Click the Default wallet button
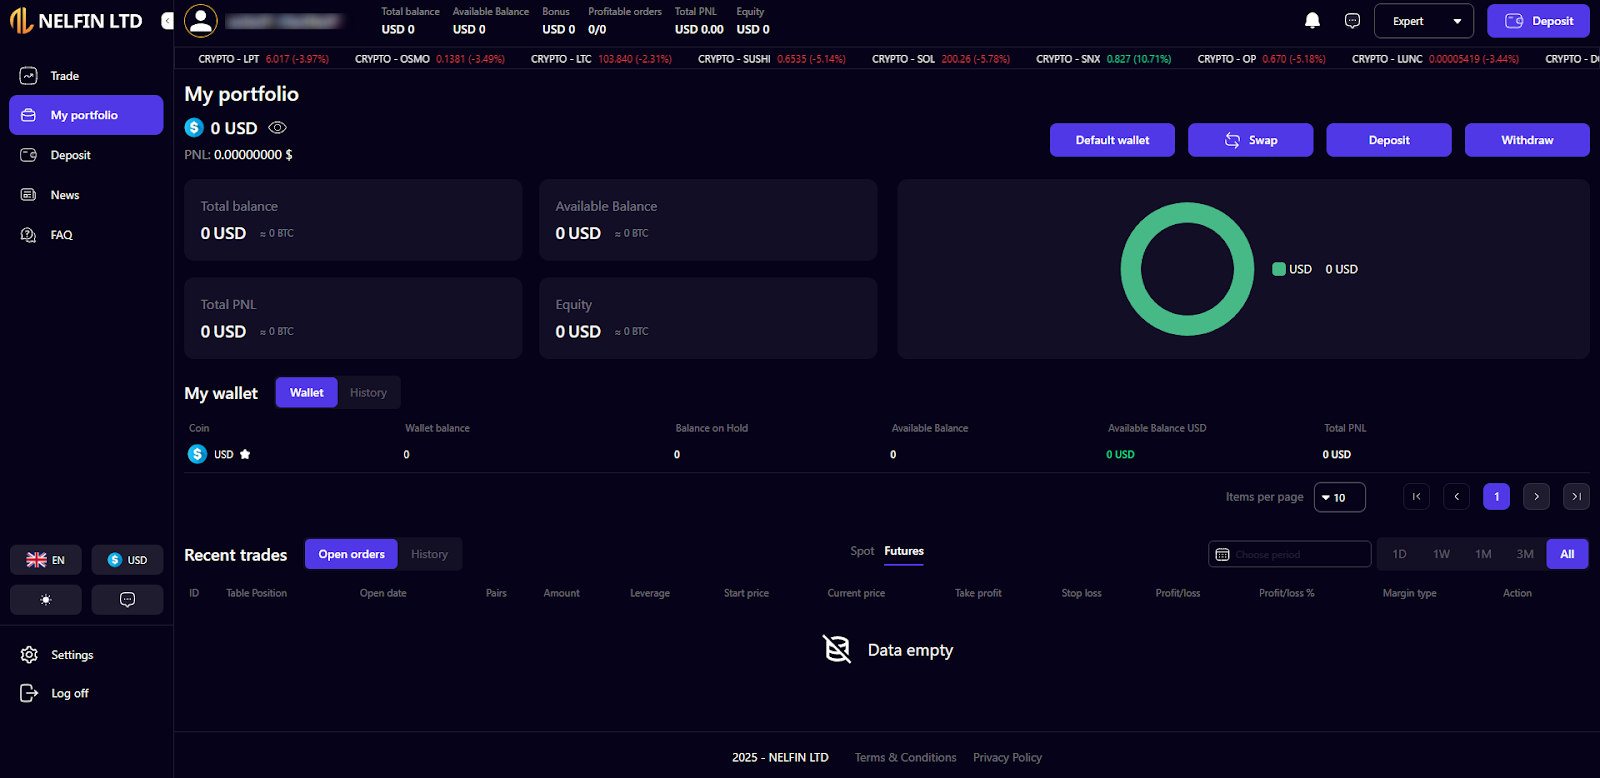Viewport: 1600px width, 778px height. point(1112,140)
